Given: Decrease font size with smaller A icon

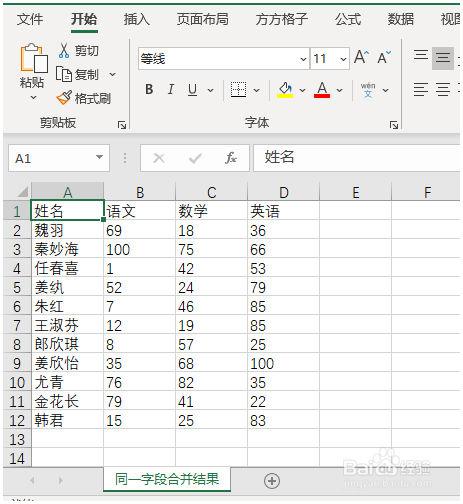Looking at the screenshot, I should tap(384, 58).
